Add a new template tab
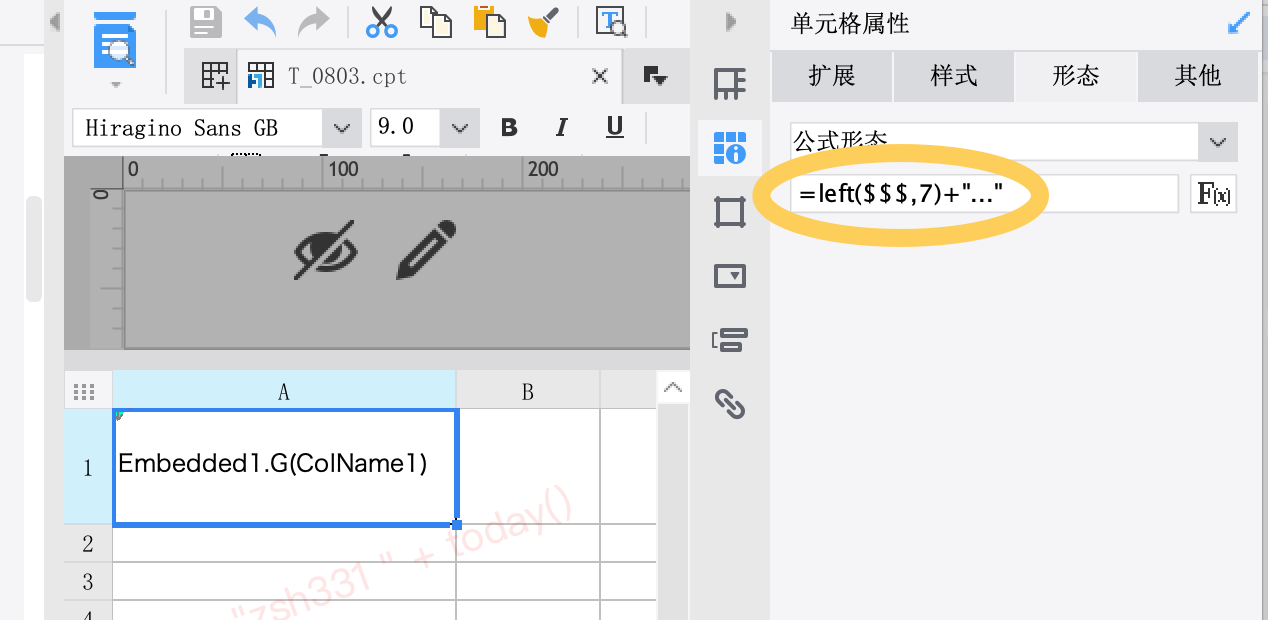The image size is (1268, 620). tap(214, 76)
